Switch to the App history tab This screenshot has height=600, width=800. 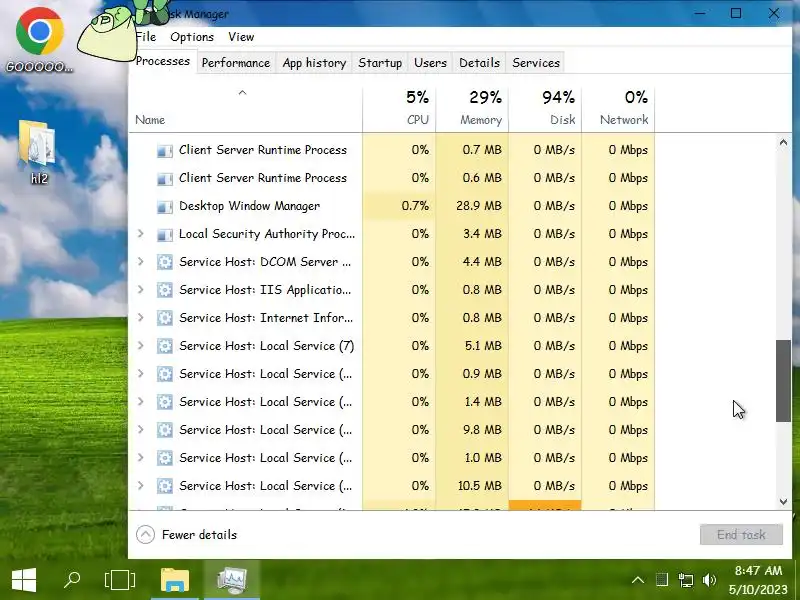(314, 63)
